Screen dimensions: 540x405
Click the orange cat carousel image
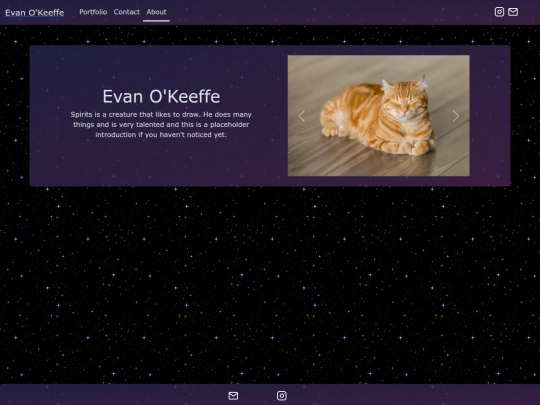[378, 115]
